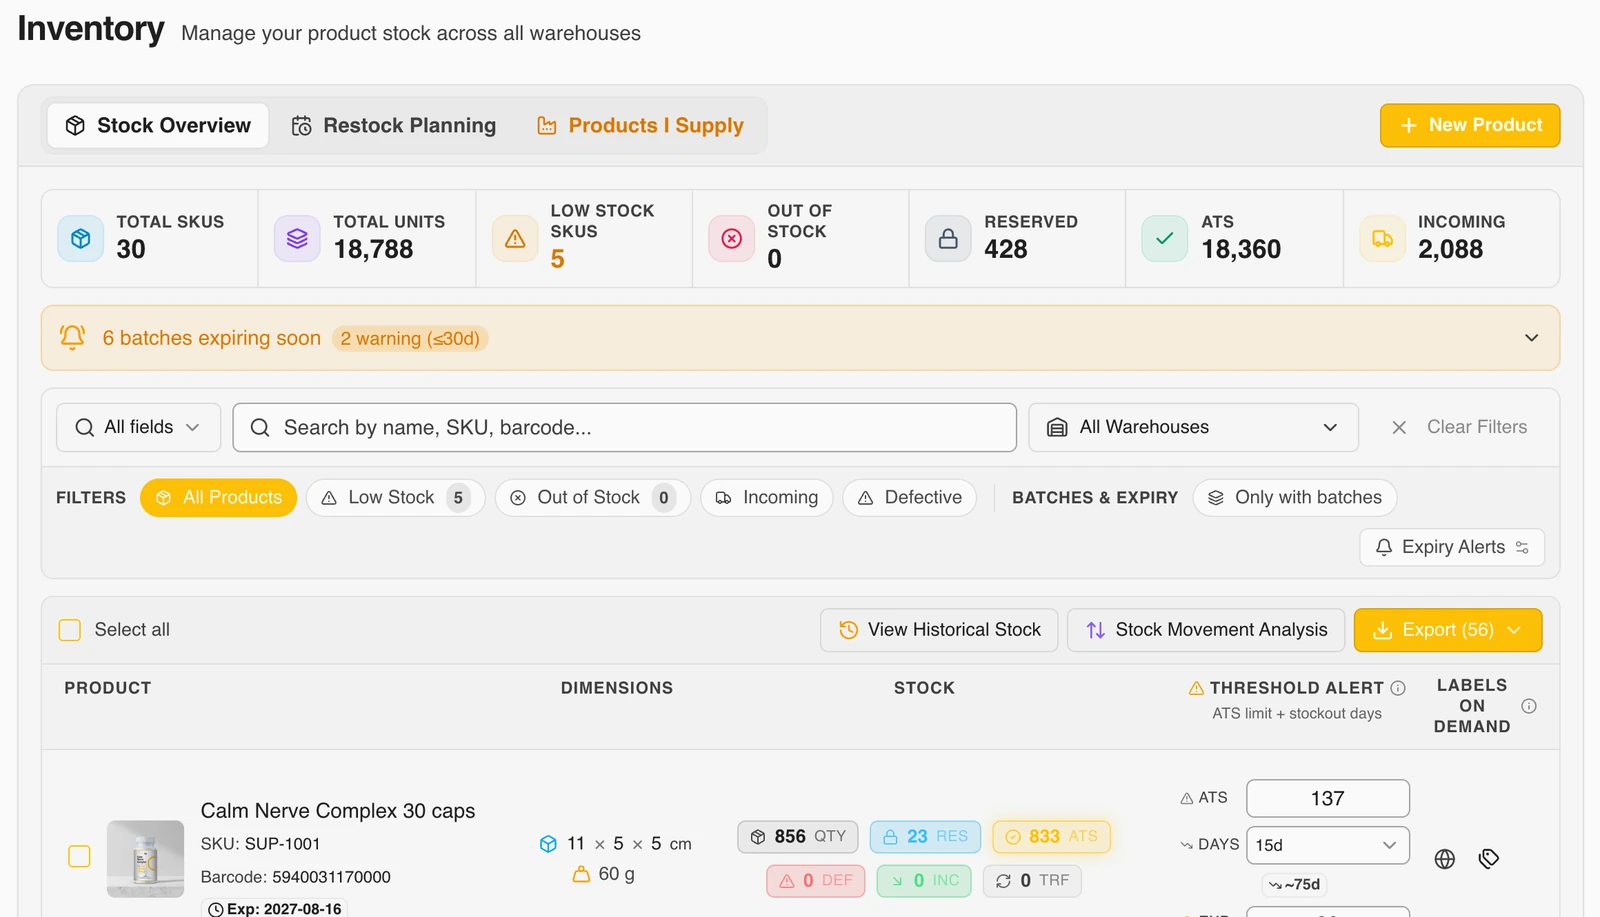The image size is (1600, 917).
Task: Tick the Calm Nerve Complex row checkbox
Action: click(x=79, y=857)
